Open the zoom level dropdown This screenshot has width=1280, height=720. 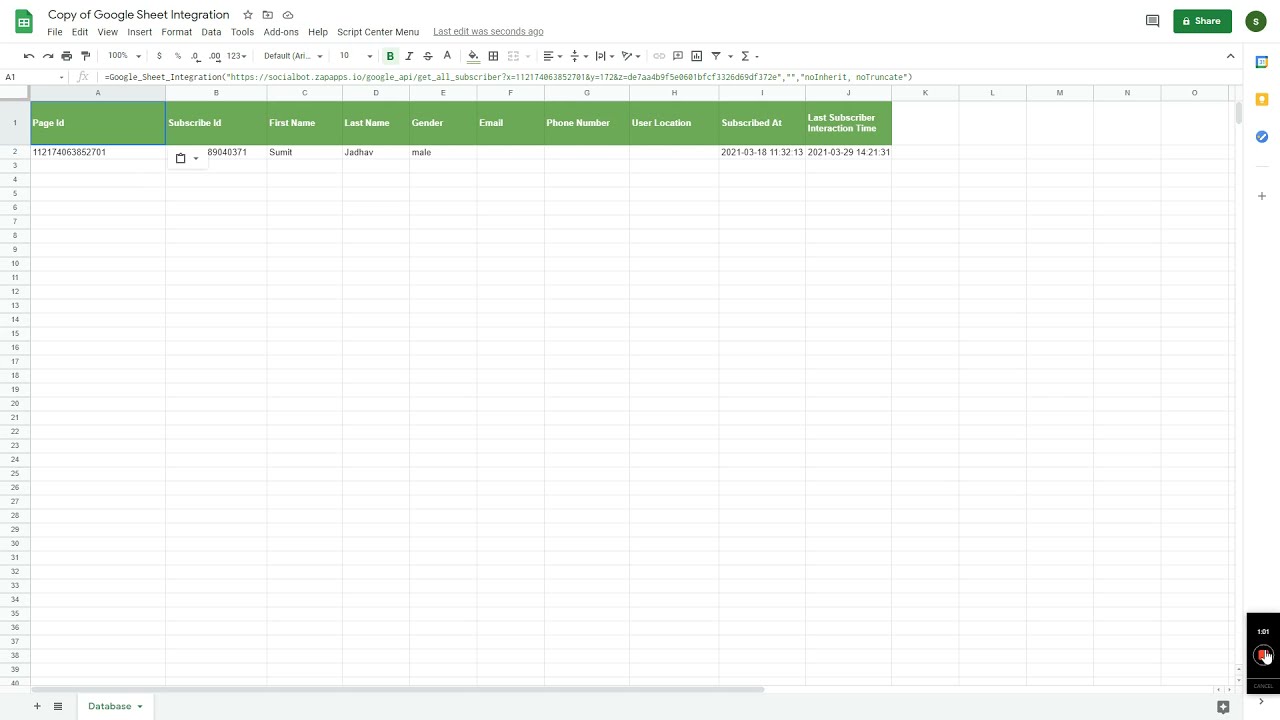(x=125, y=56)
